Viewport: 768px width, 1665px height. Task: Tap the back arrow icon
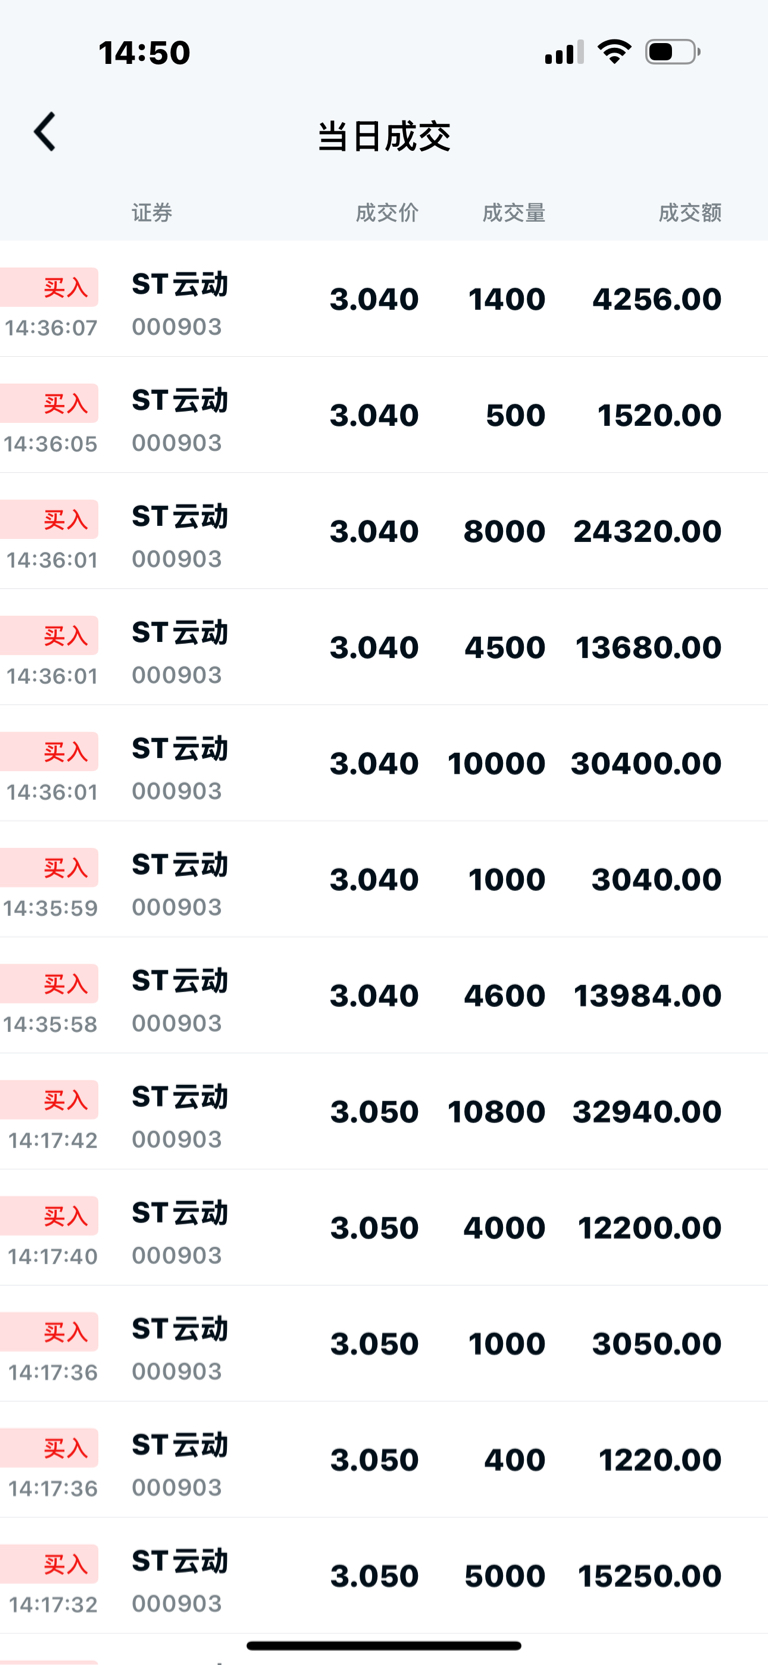tap(45, 132)
